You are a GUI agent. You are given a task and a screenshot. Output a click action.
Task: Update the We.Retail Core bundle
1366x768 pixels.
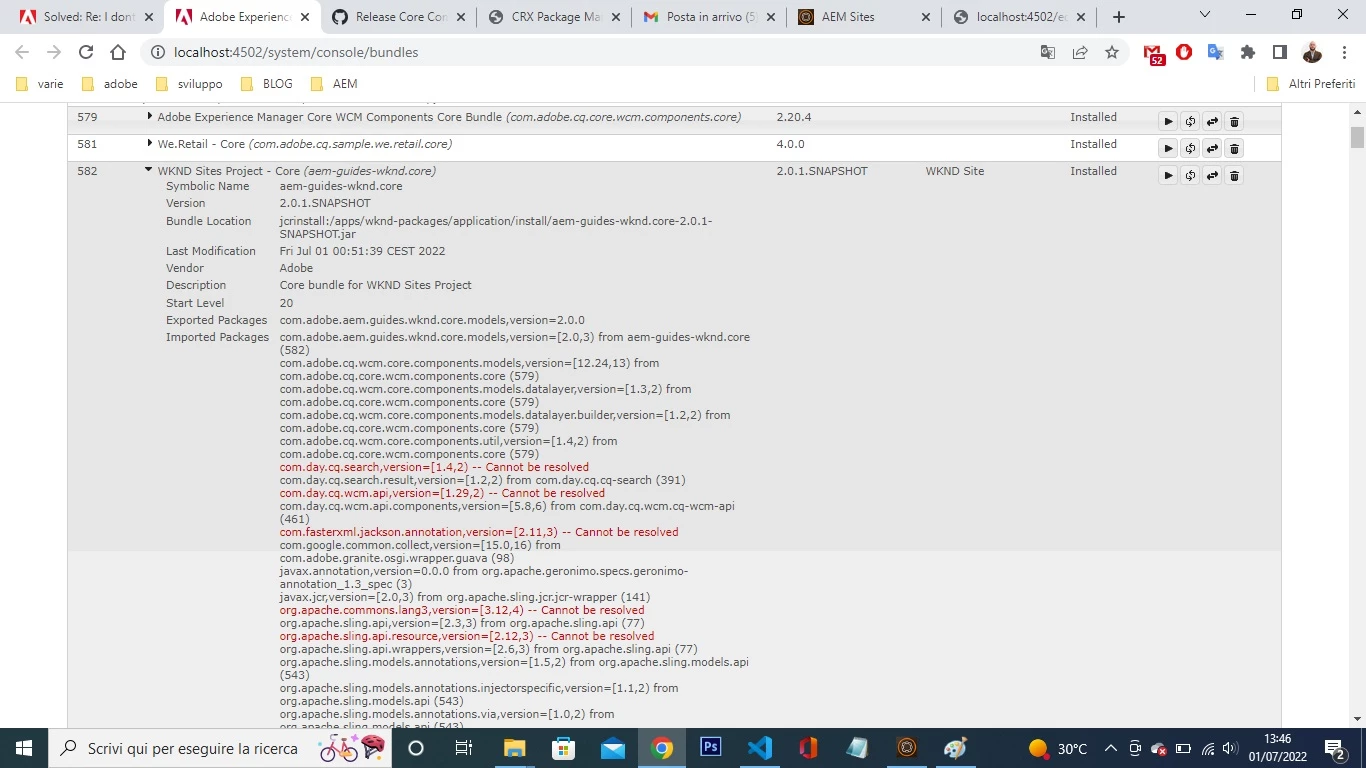(x=1212, y=148)
